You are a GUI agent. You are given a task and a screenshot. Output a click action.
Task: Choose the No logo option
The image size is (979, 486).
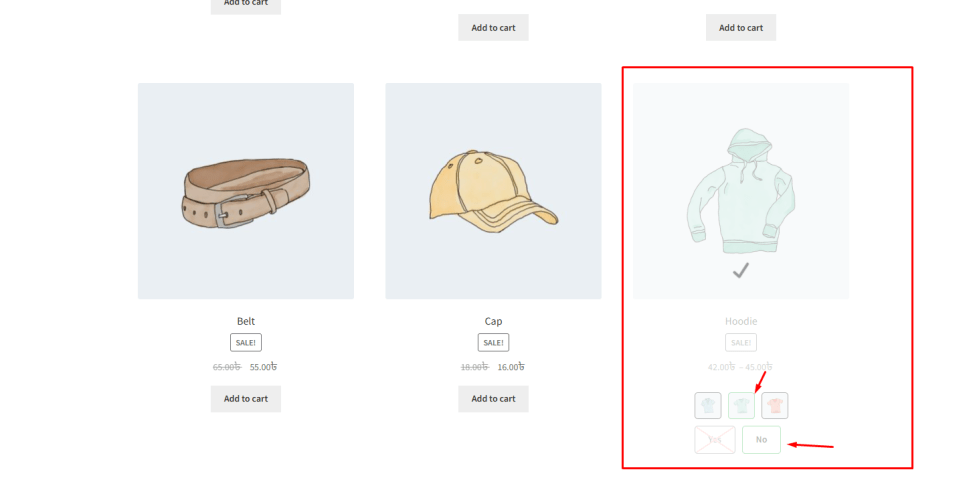761,440
